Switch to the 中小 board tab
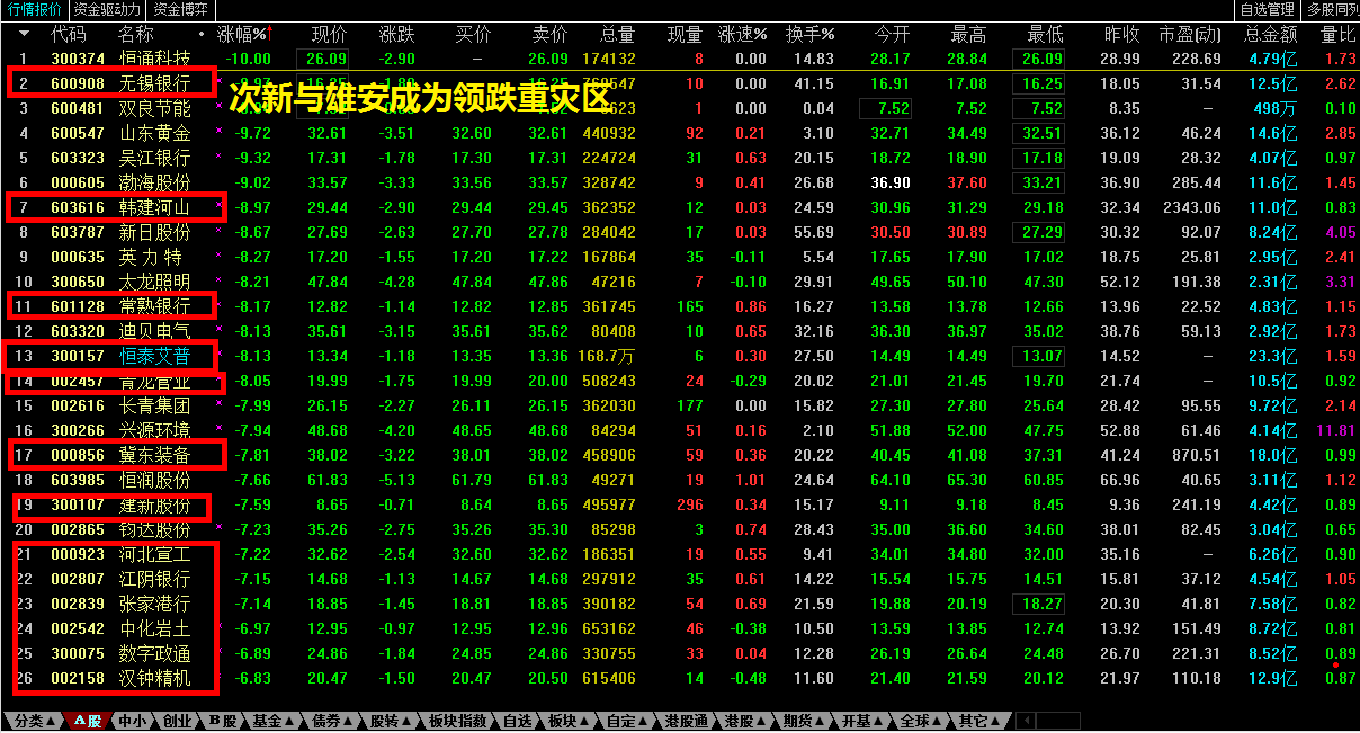This screenshot has height=733, width=1360. [131, 721]
